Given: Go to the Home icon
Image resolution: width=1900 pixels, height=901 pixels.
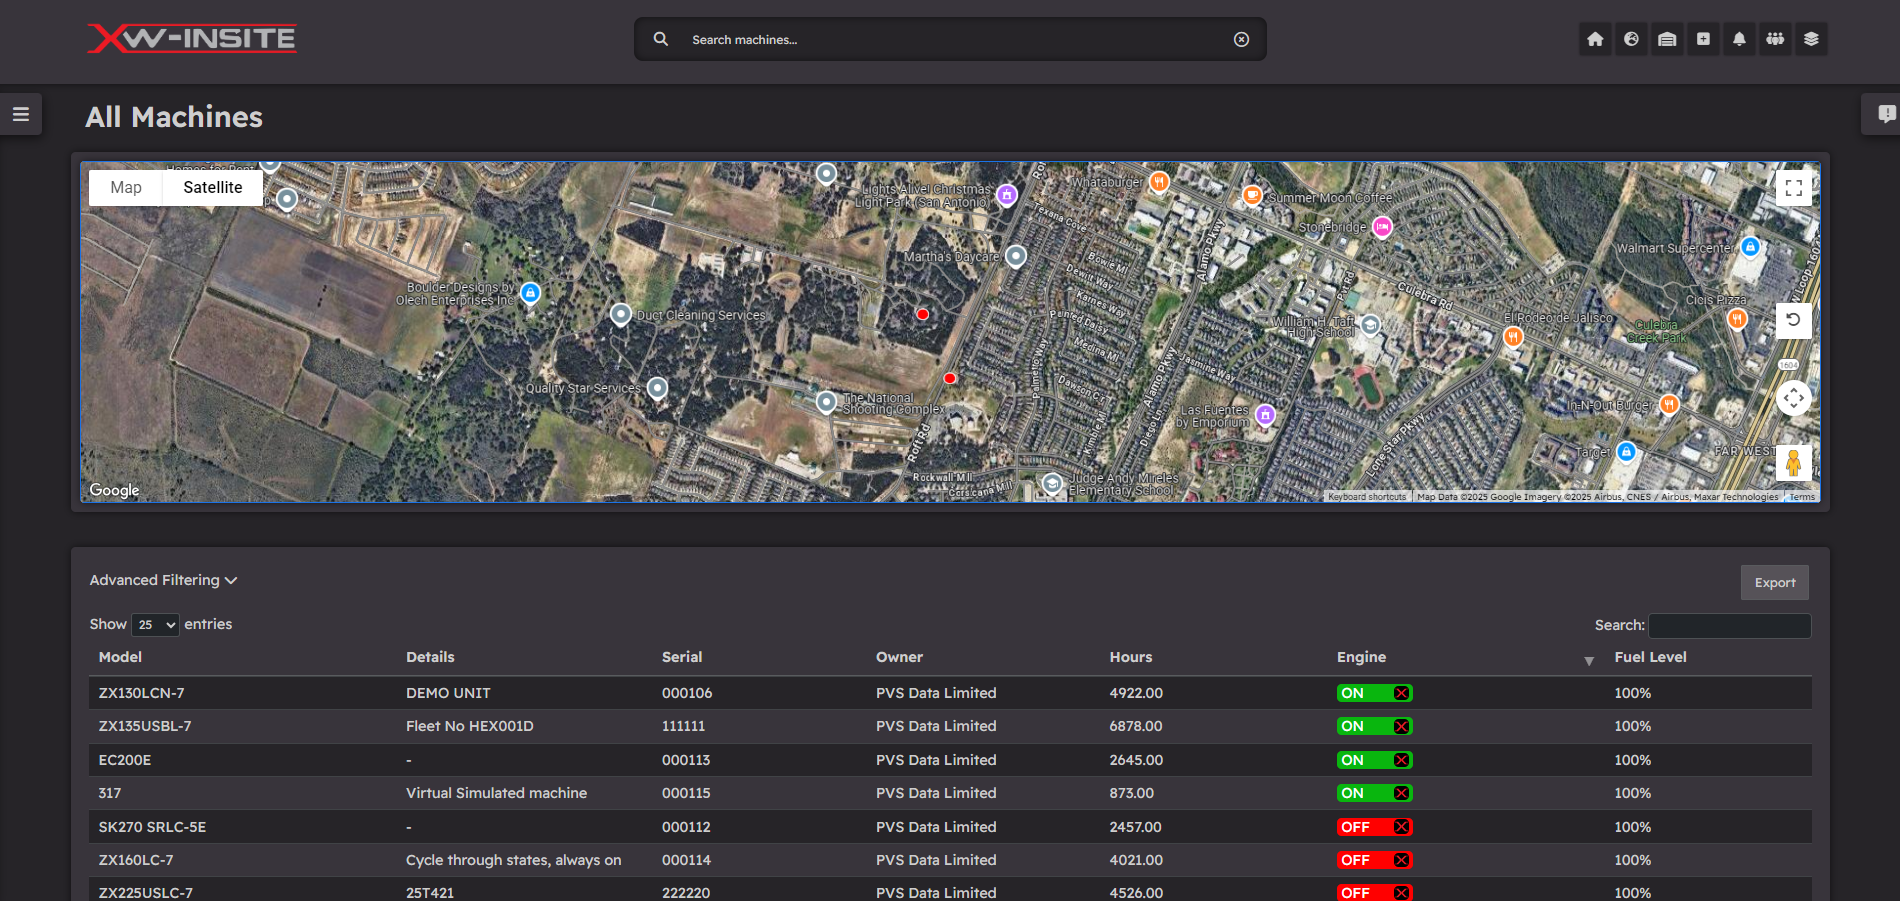Looking at the screenshot, I should coord(1595,39).
